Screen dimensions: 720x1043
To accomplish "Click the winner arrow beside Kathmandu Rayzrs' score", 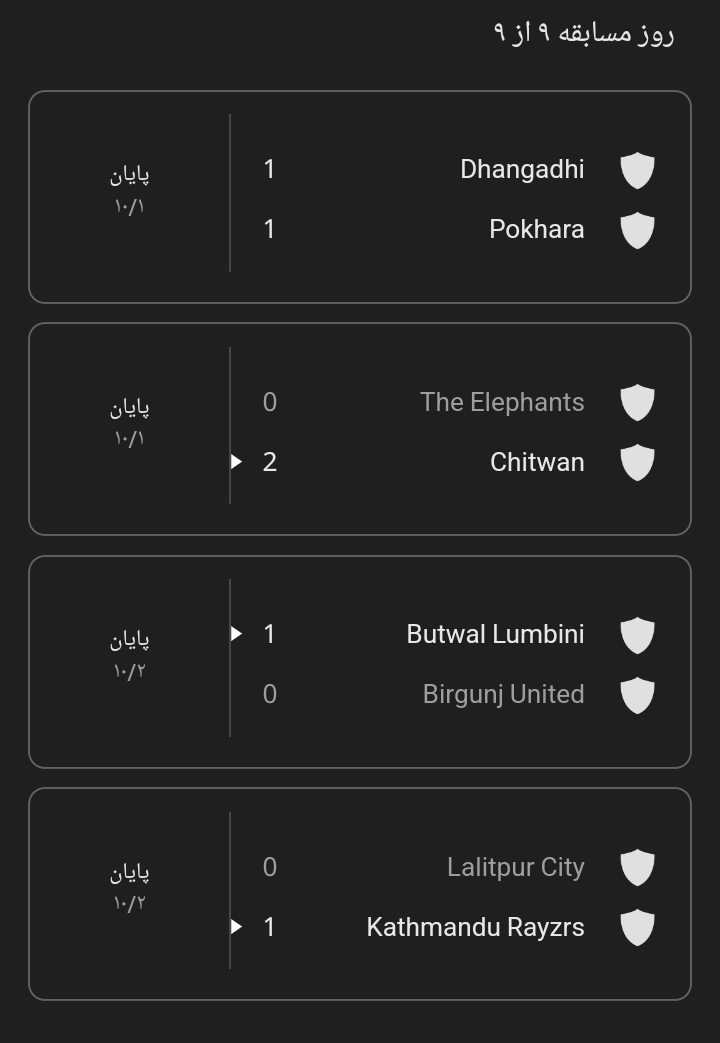I will click(x=237, y=927).
